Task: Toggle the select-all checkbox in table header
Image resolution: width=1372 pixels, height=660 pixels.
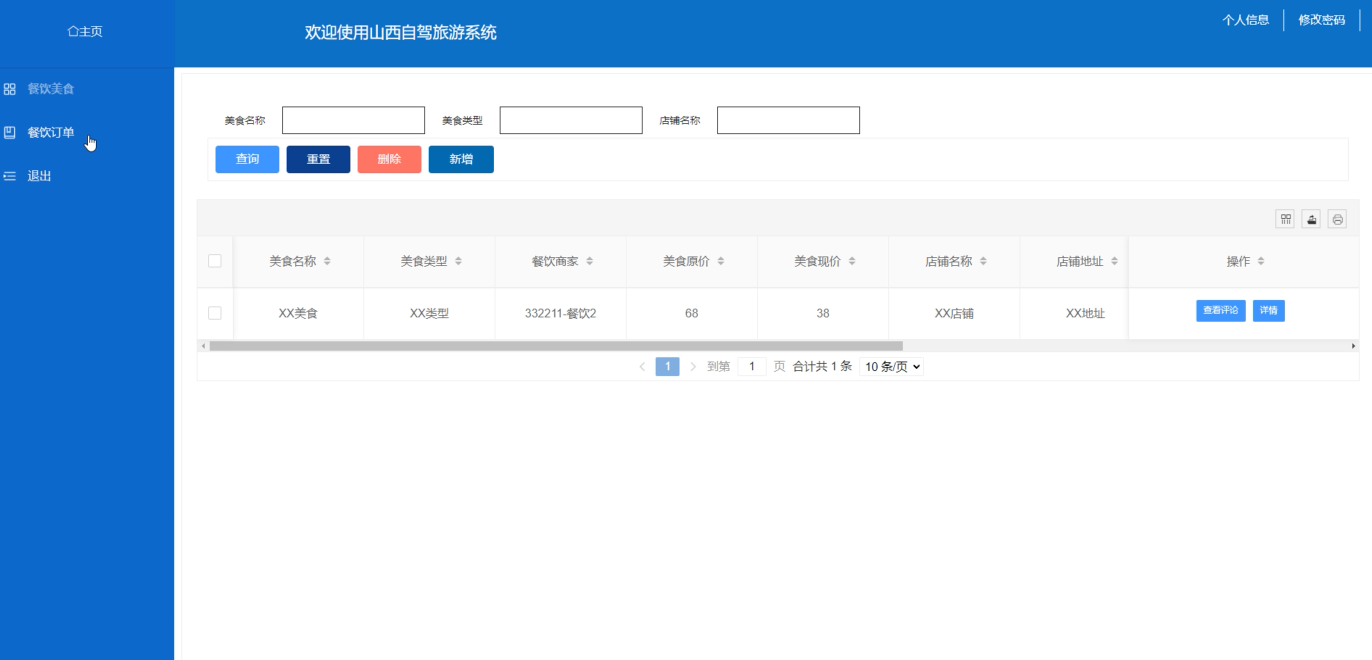Action: pyautogui.click(x=215, y=261)
